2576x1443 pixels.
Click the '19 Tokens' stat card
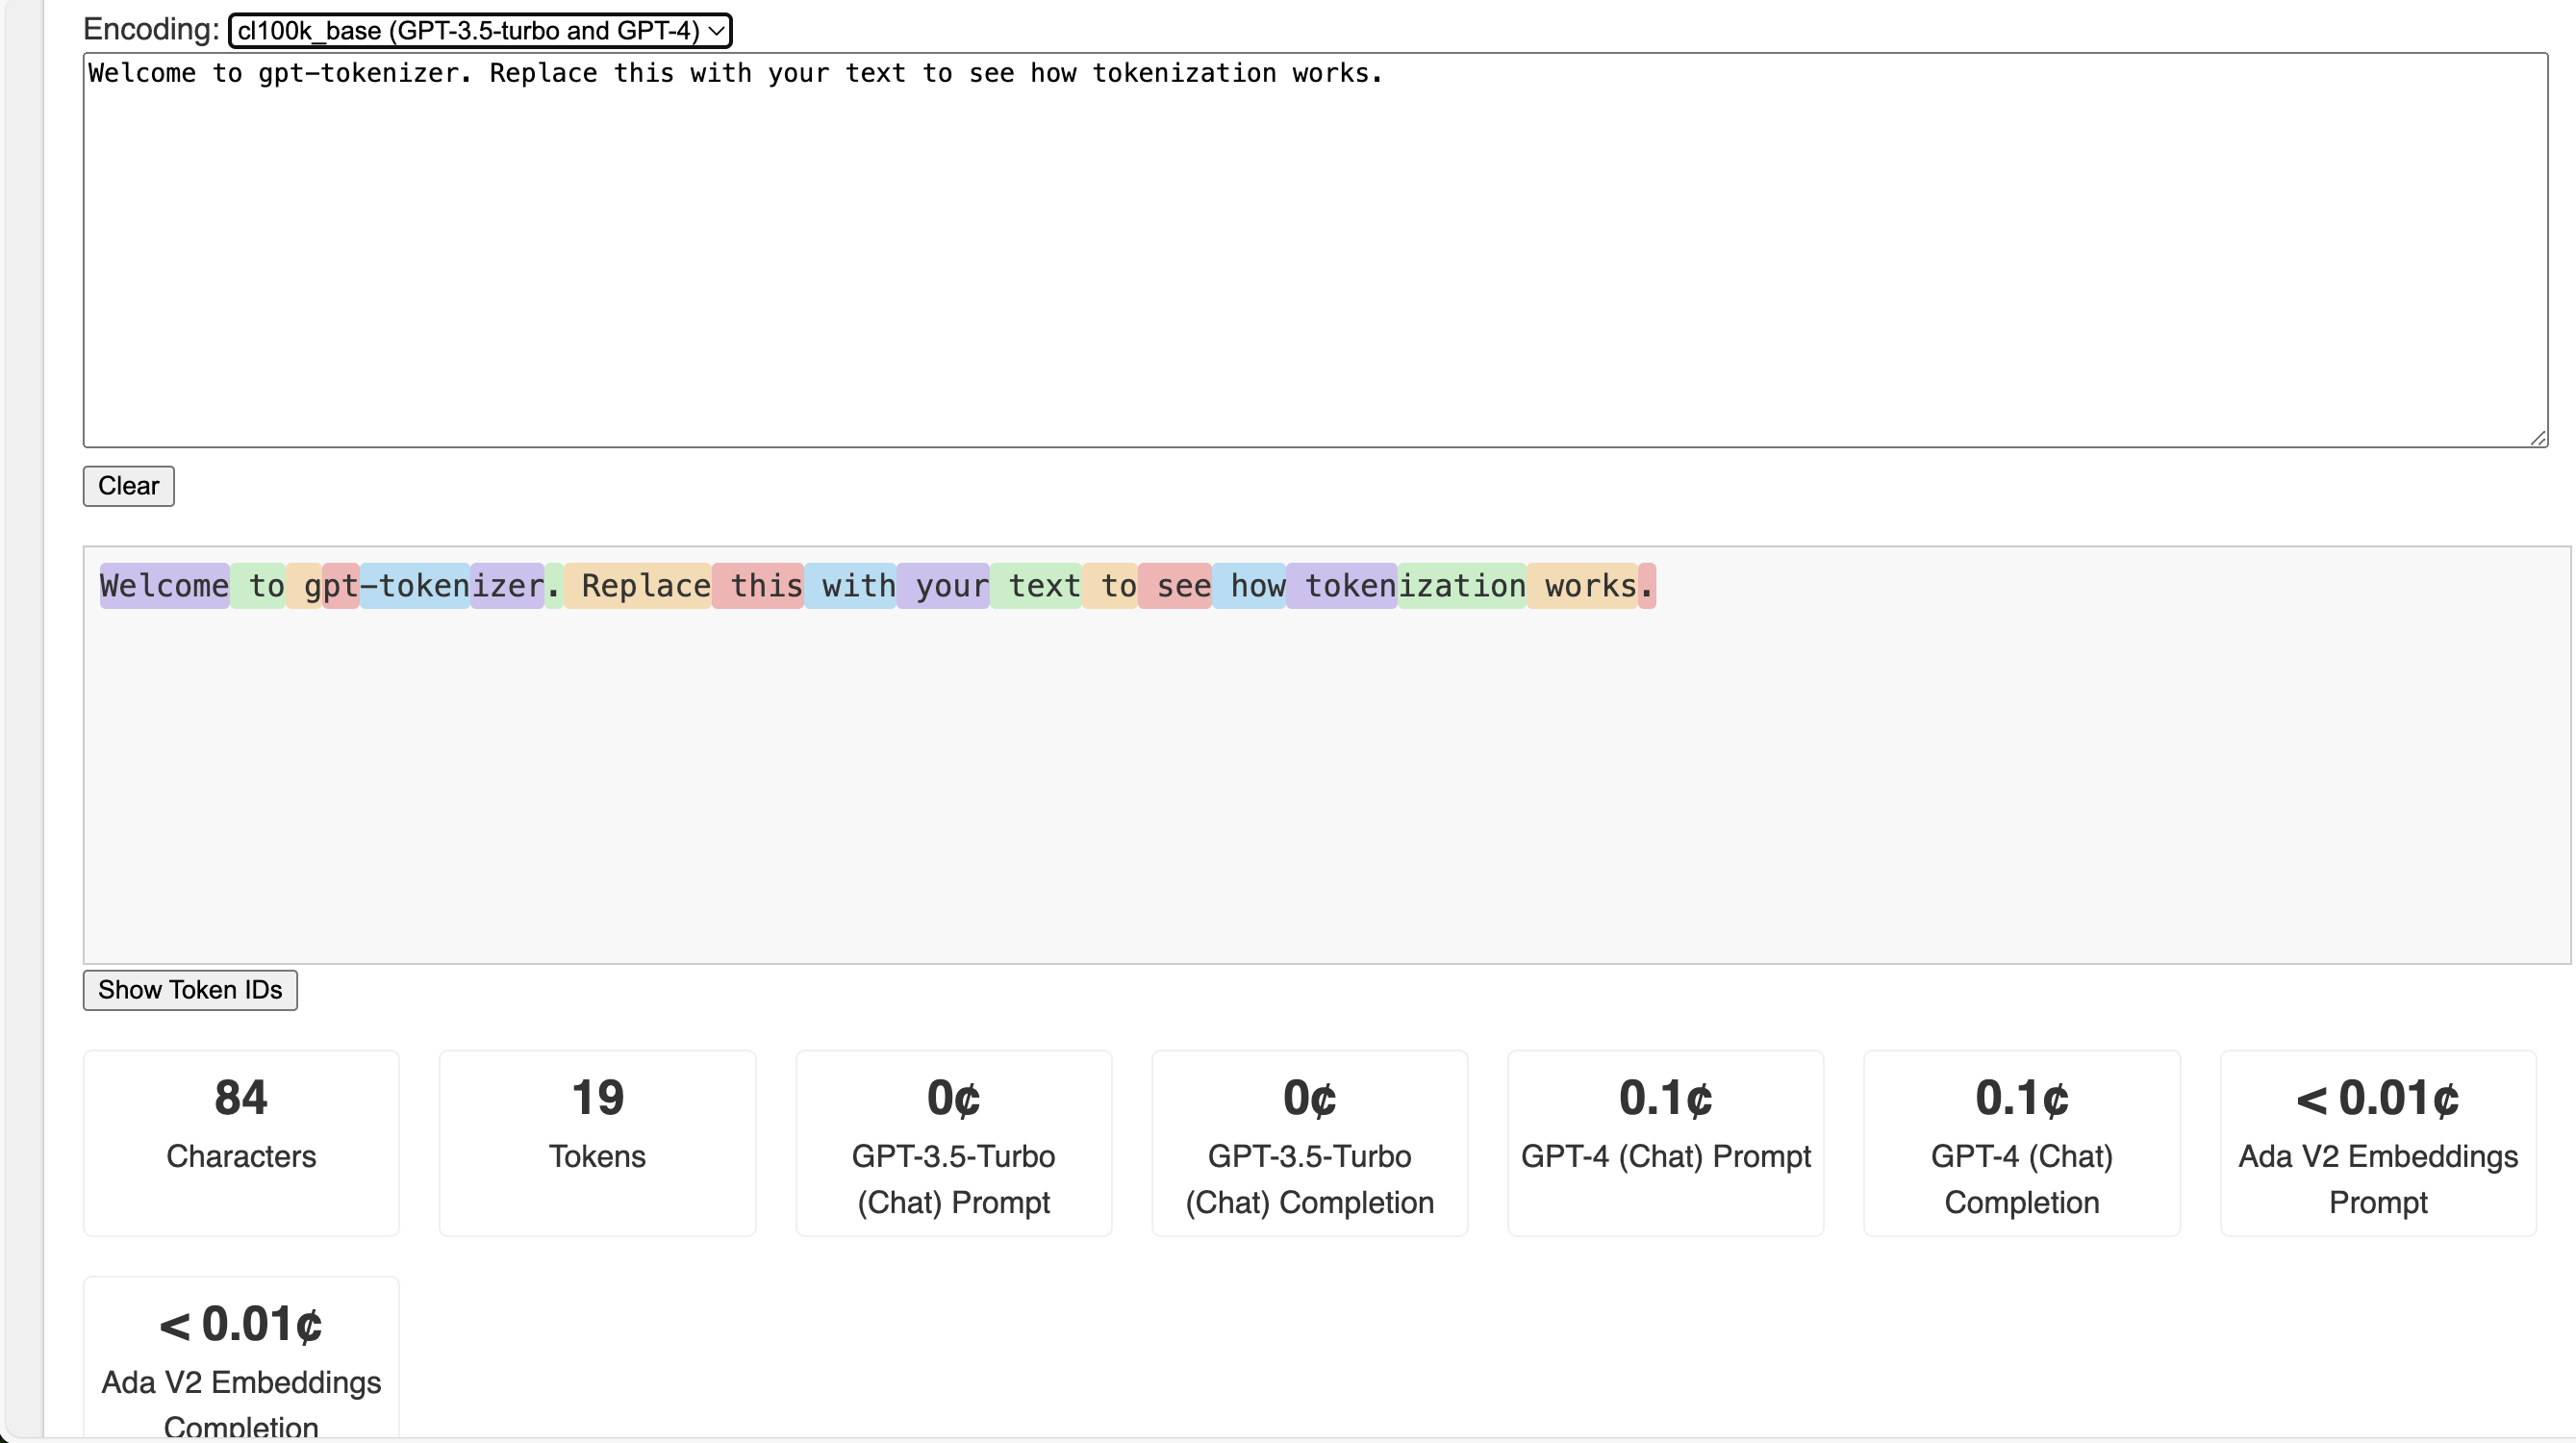click(x=597, y=1143)
